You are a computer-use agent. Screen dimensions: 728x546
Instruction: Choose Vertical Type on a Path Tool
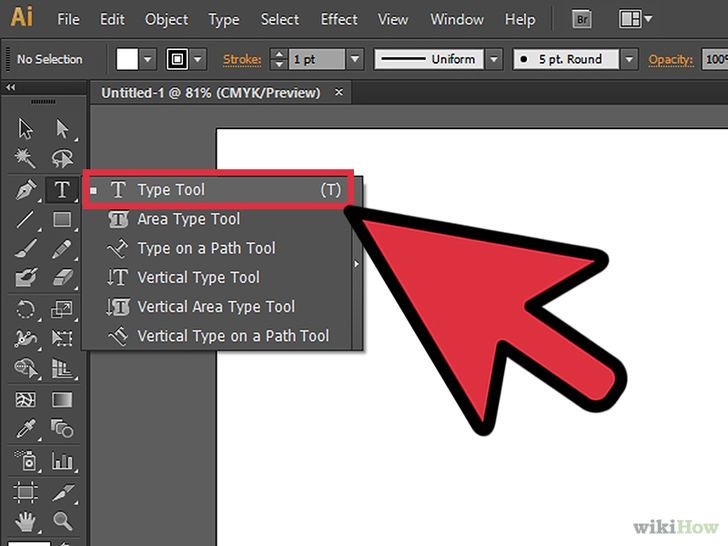217,336
